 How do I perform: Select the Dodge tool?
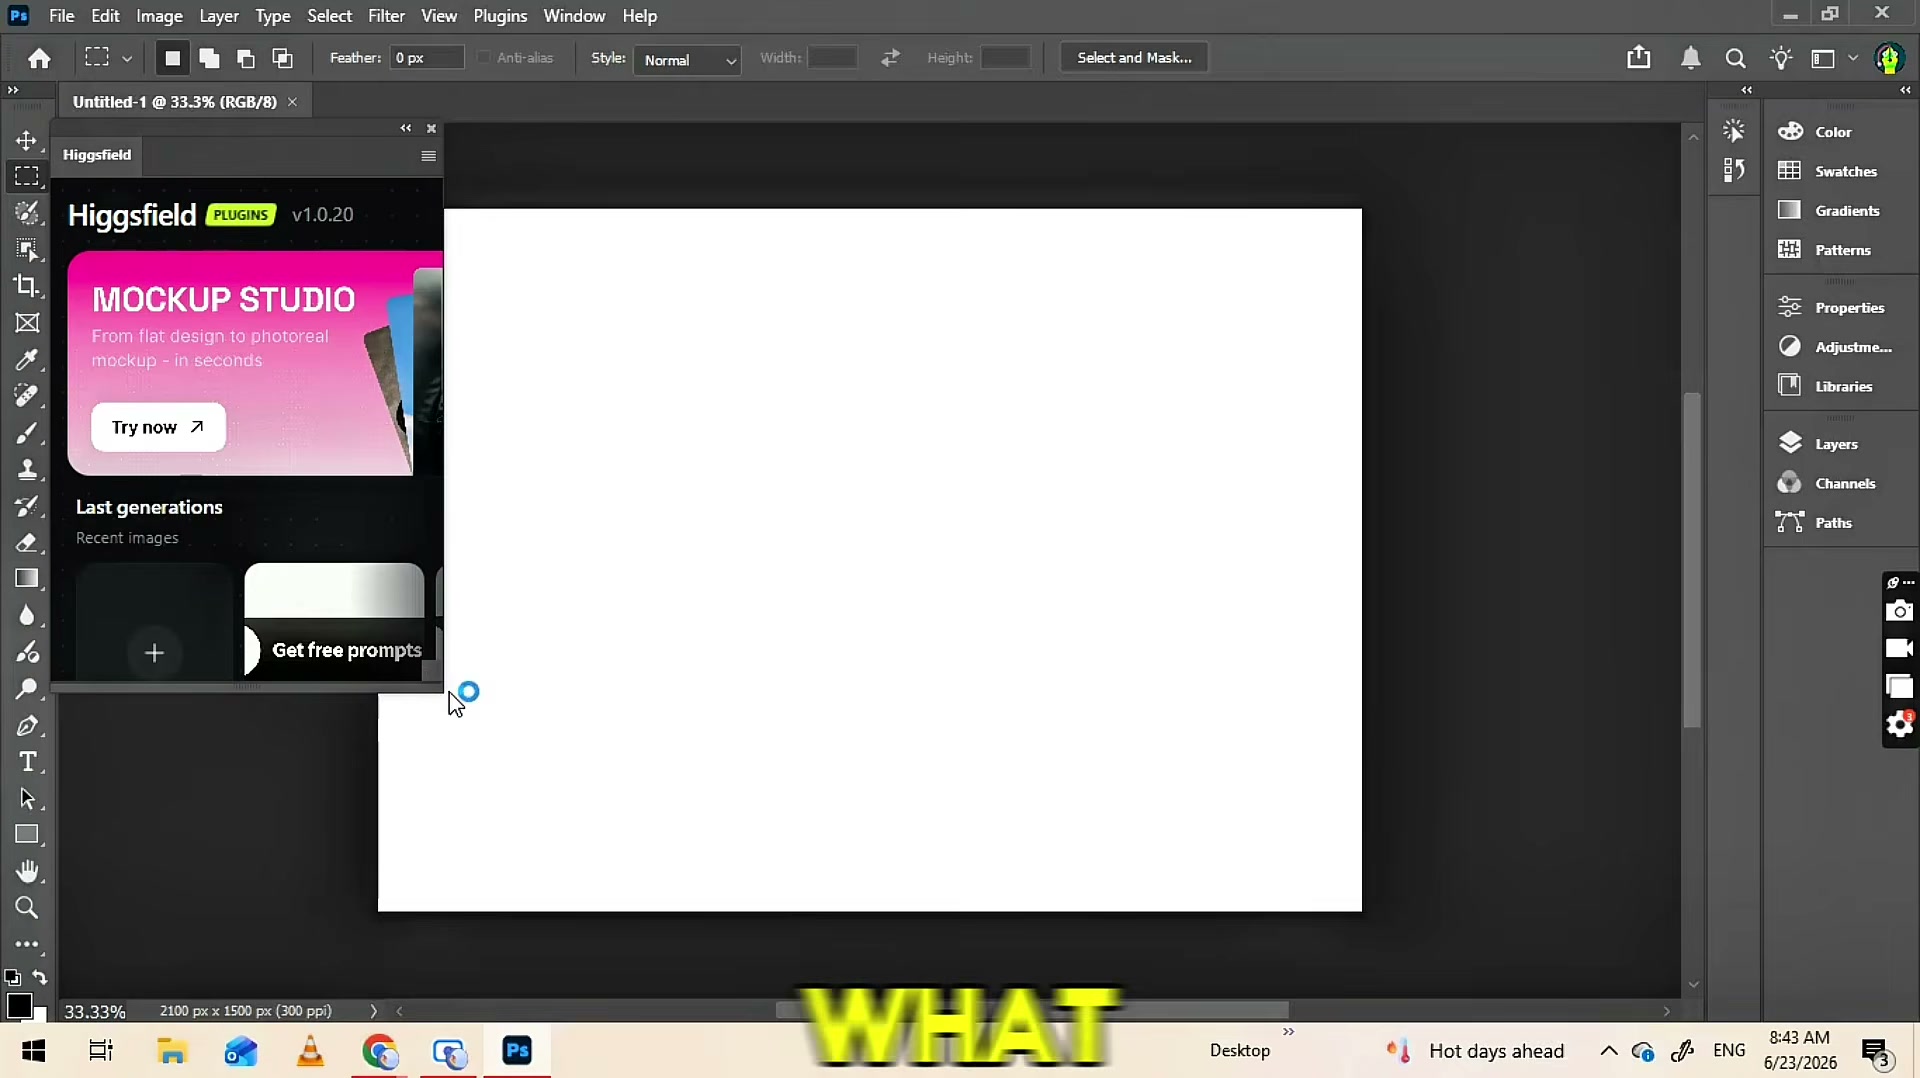[27, 689]
